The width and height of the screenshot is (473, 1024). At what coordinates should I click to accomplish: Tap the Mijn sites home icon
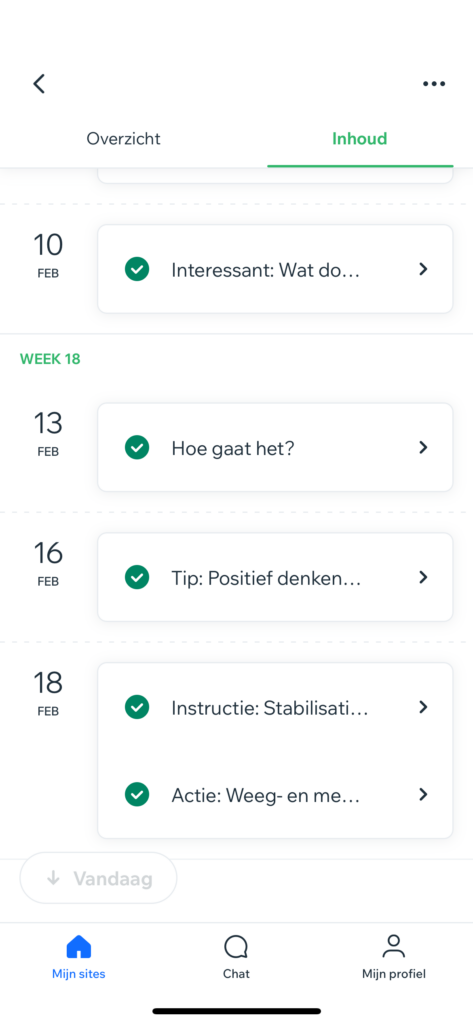click(79, 946)
